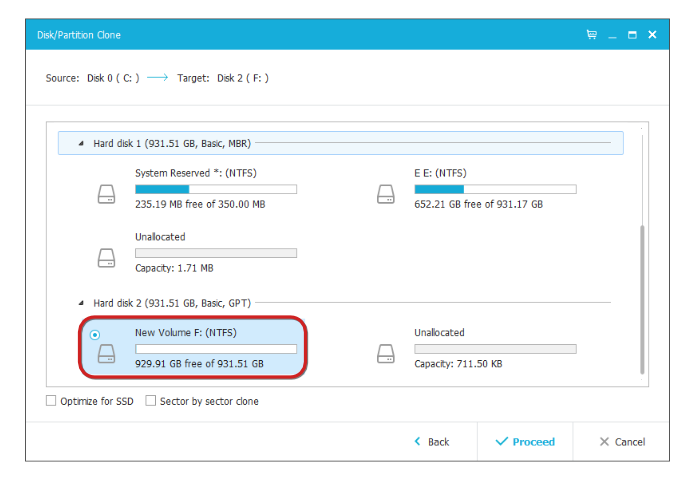Click the 'Disk 2 ( F: )' target text
Image resolution: width=695 pixels, height=480 pixels.
coord(243,78)
